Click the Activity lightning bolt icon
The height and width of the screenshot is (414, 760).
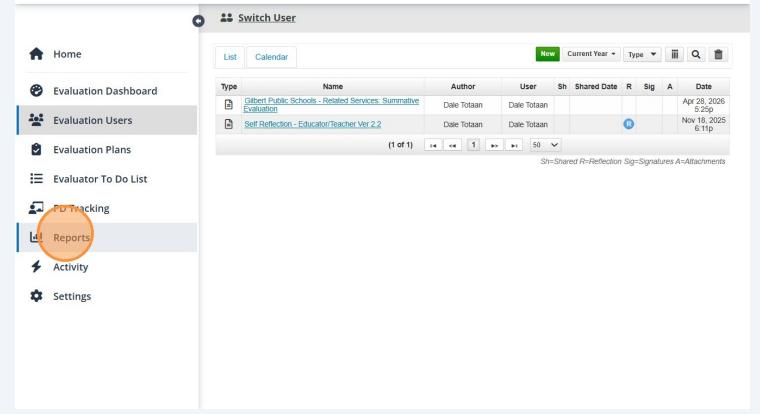click(x=36, y=267)
